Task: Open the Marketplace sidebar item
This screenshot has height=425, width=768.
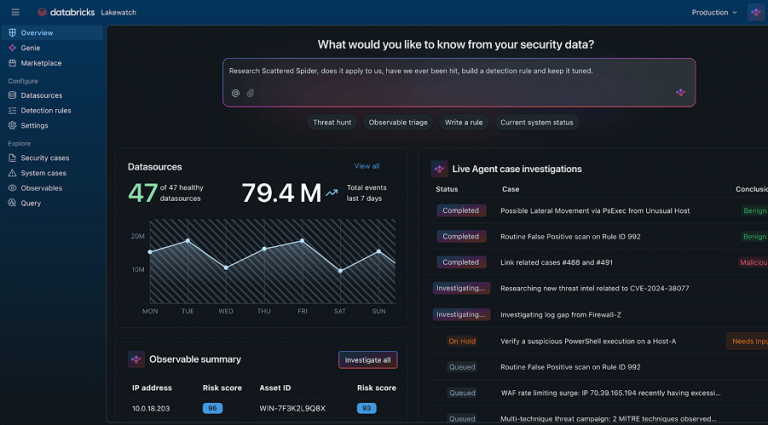Action: click(40, 63)
